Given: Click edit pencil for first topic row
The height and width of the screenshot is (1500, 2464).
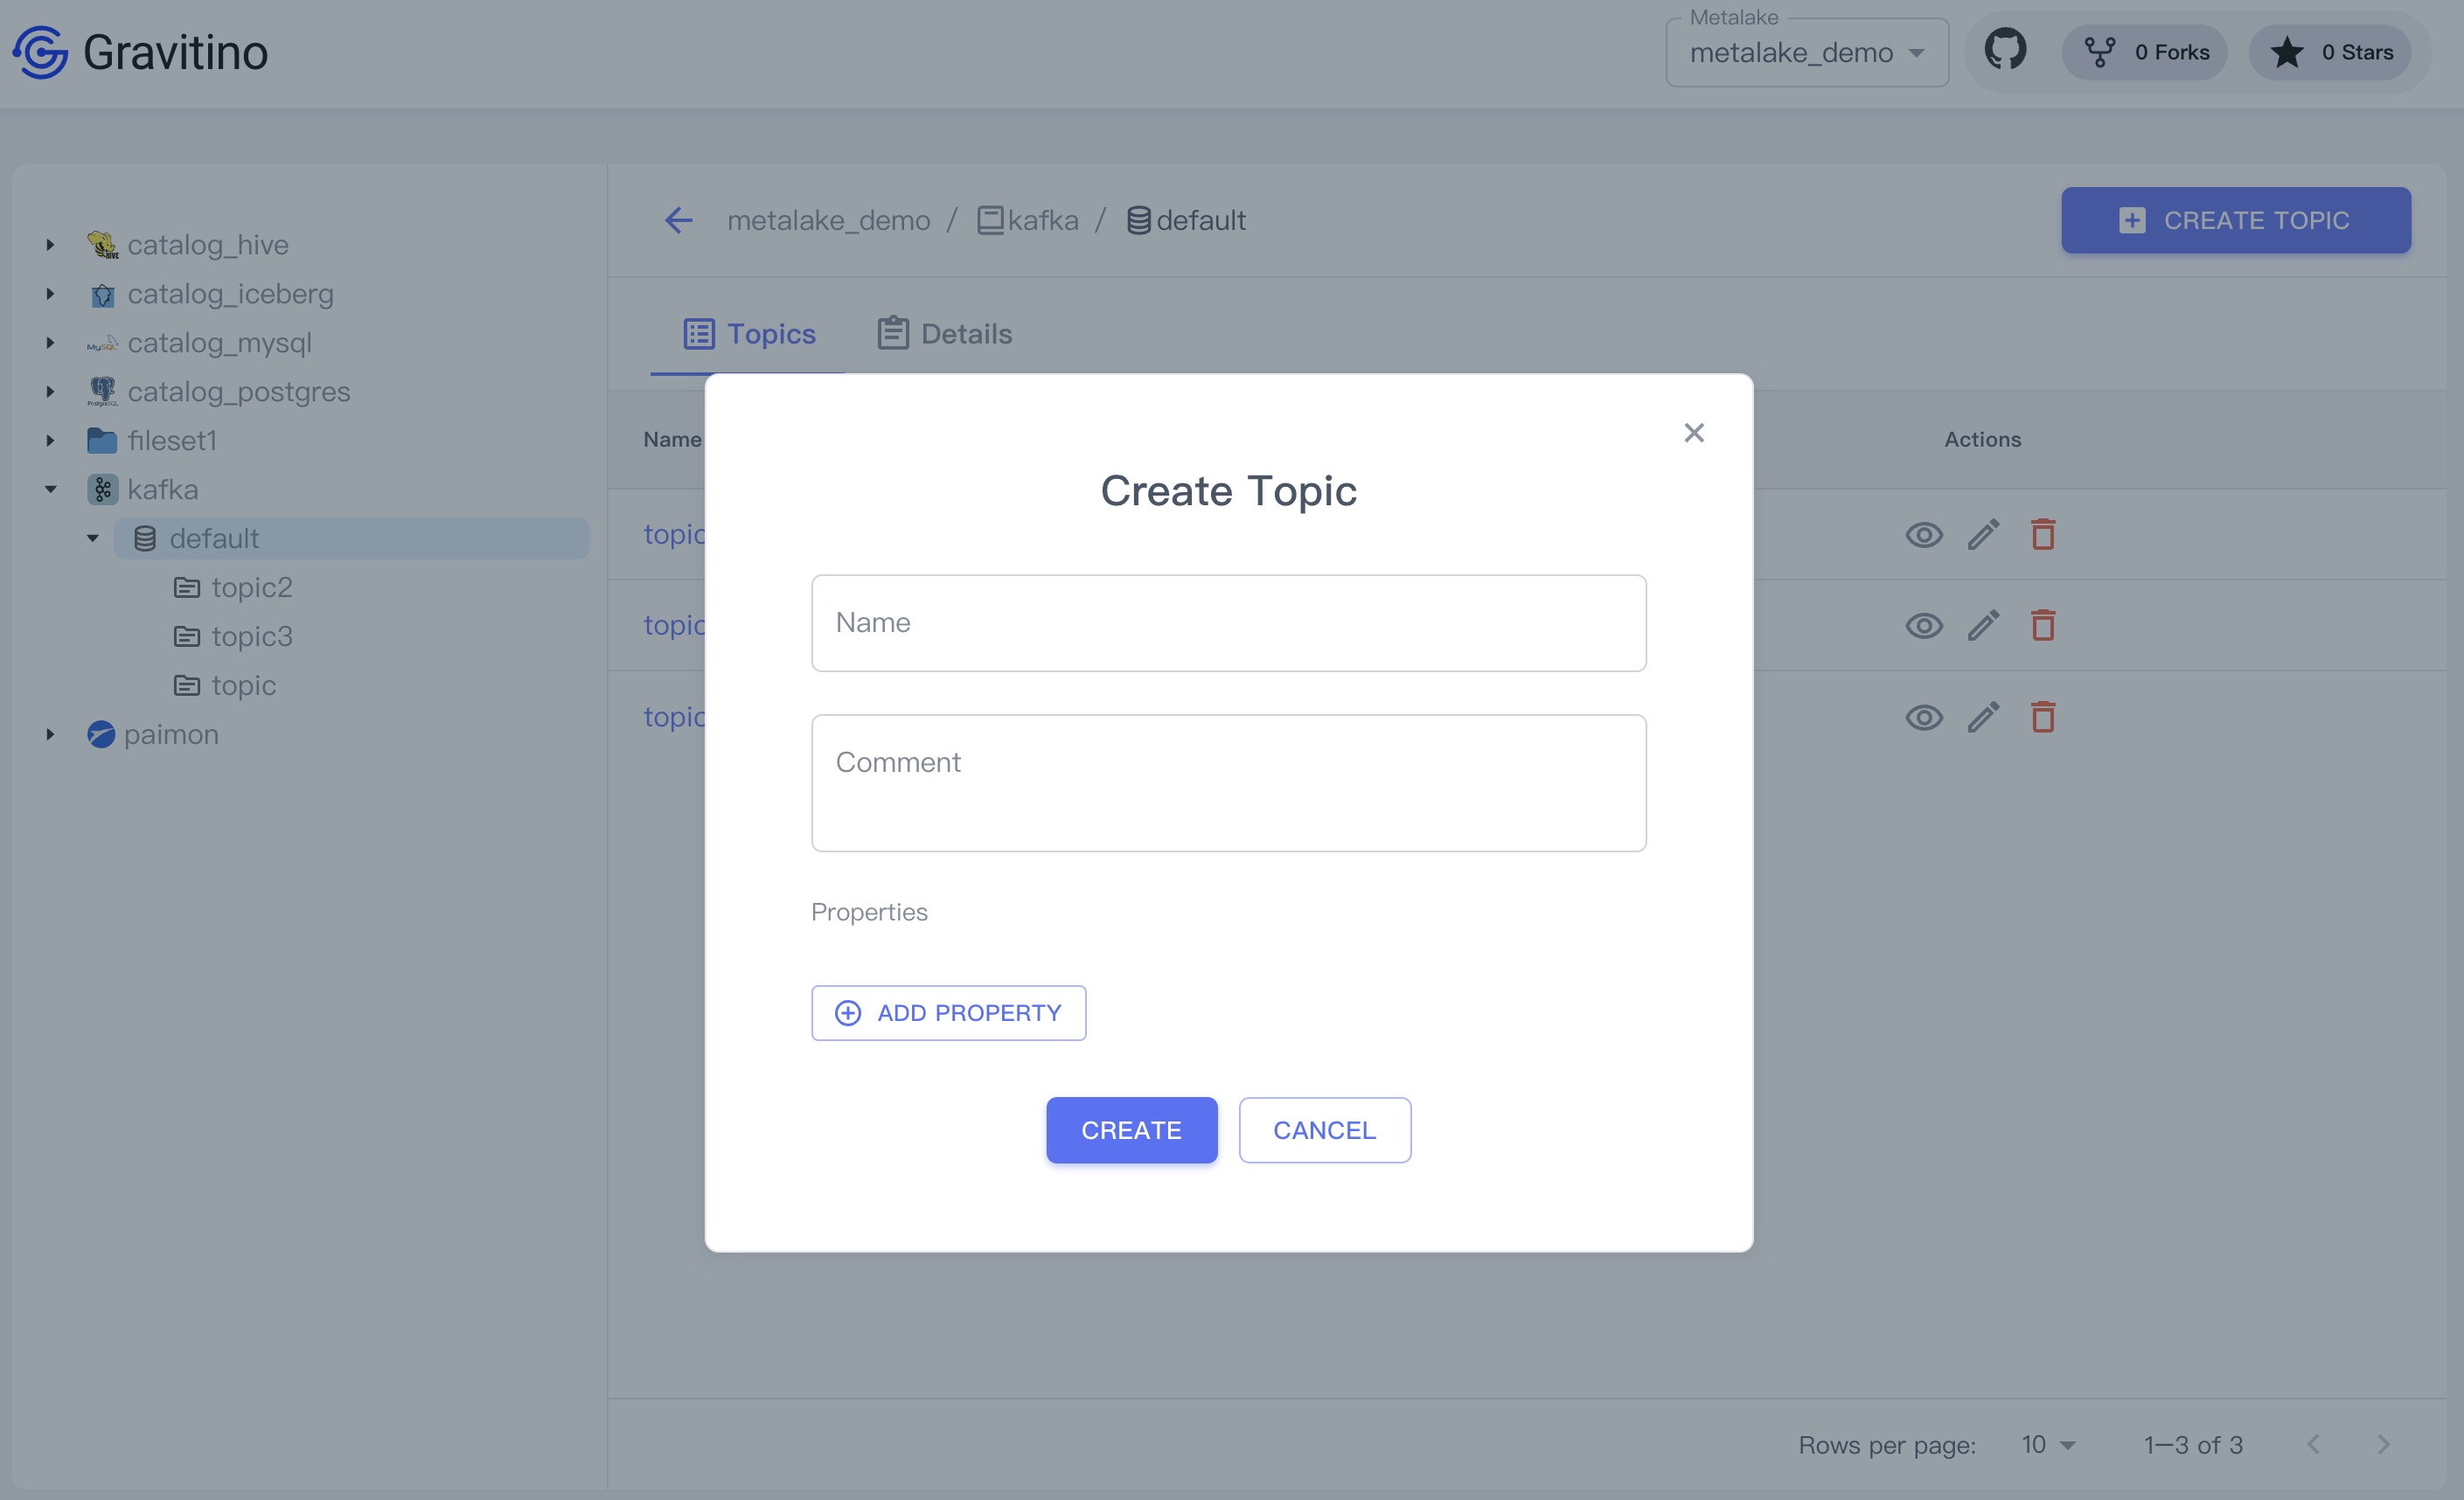Looking at the screenshot, I should point(1983,535).
